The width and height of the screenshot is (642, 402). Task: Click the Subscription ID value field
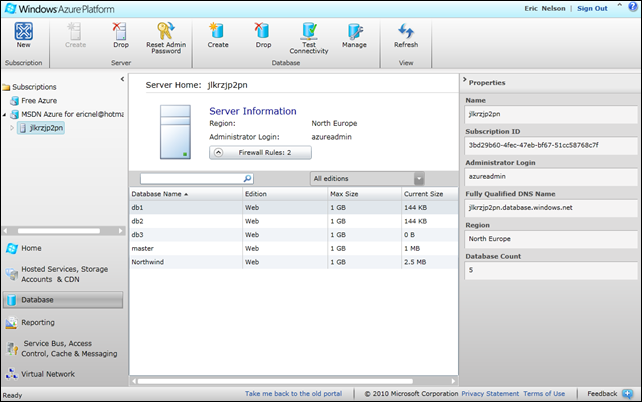tap(551, 145)
